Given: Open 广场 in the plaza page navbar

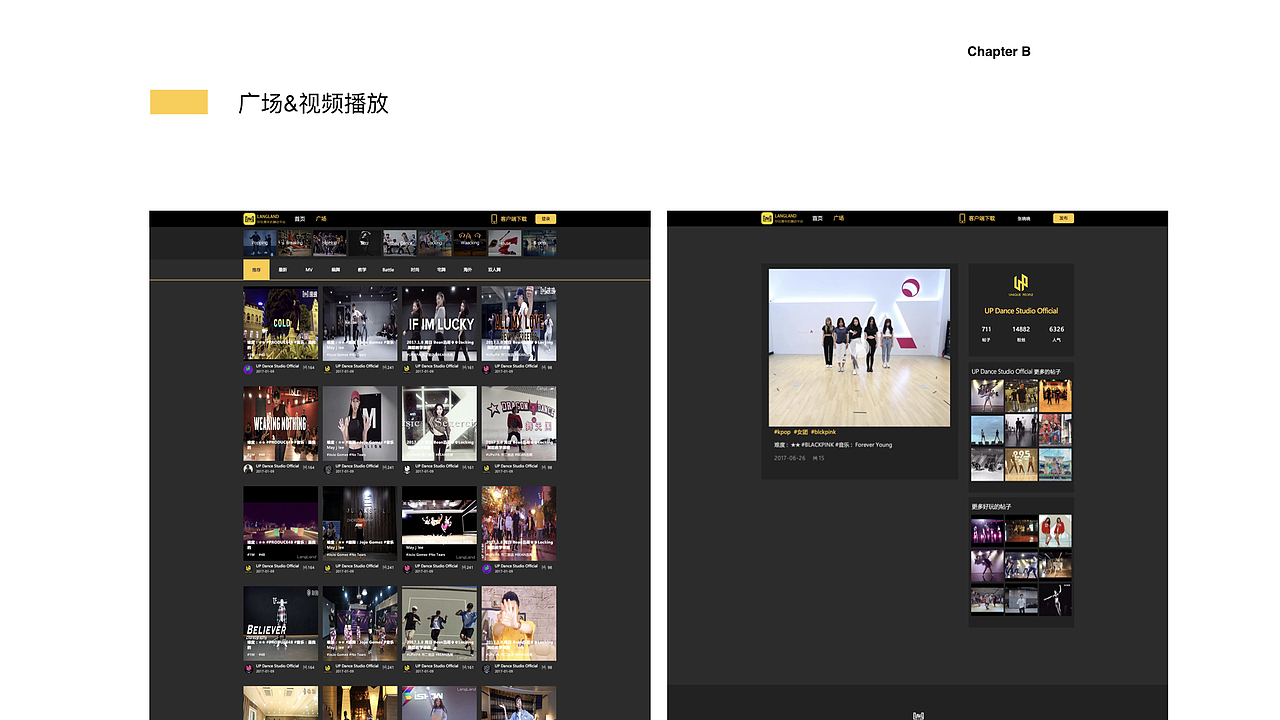Looking at the screenshot, I should [321, 218].
